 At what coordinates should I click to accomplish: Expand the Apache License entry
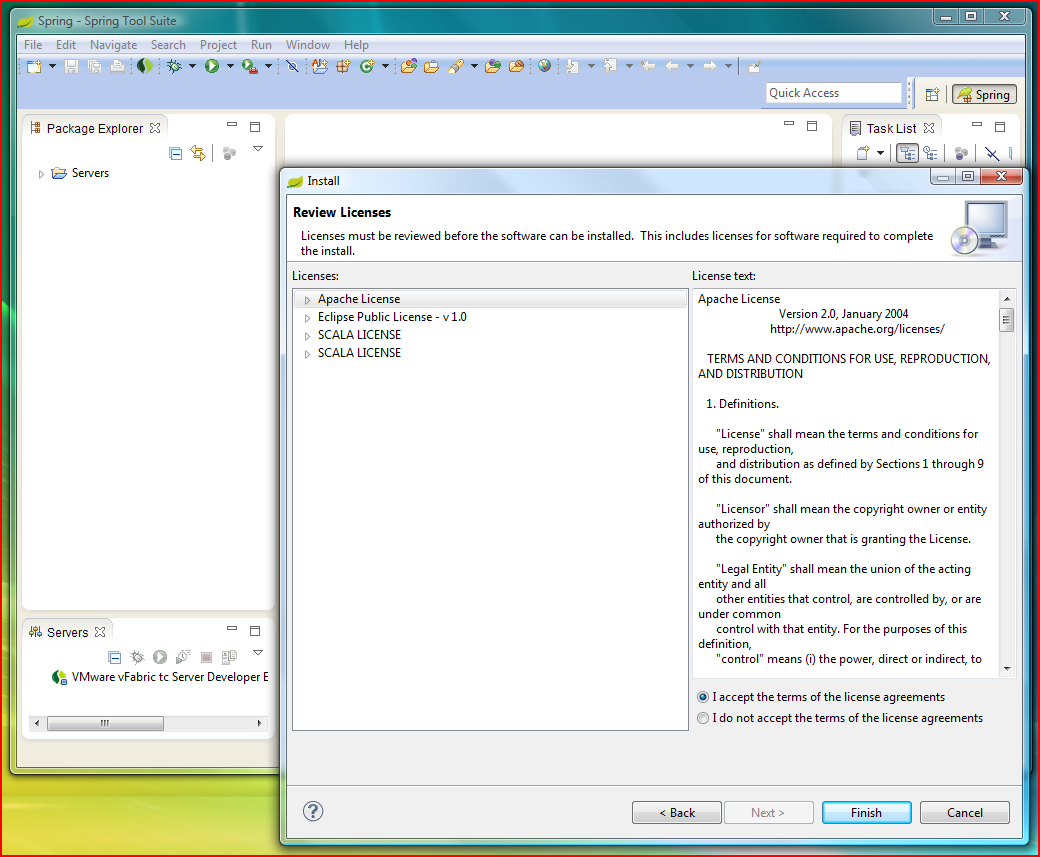click(x=306, y=298)
